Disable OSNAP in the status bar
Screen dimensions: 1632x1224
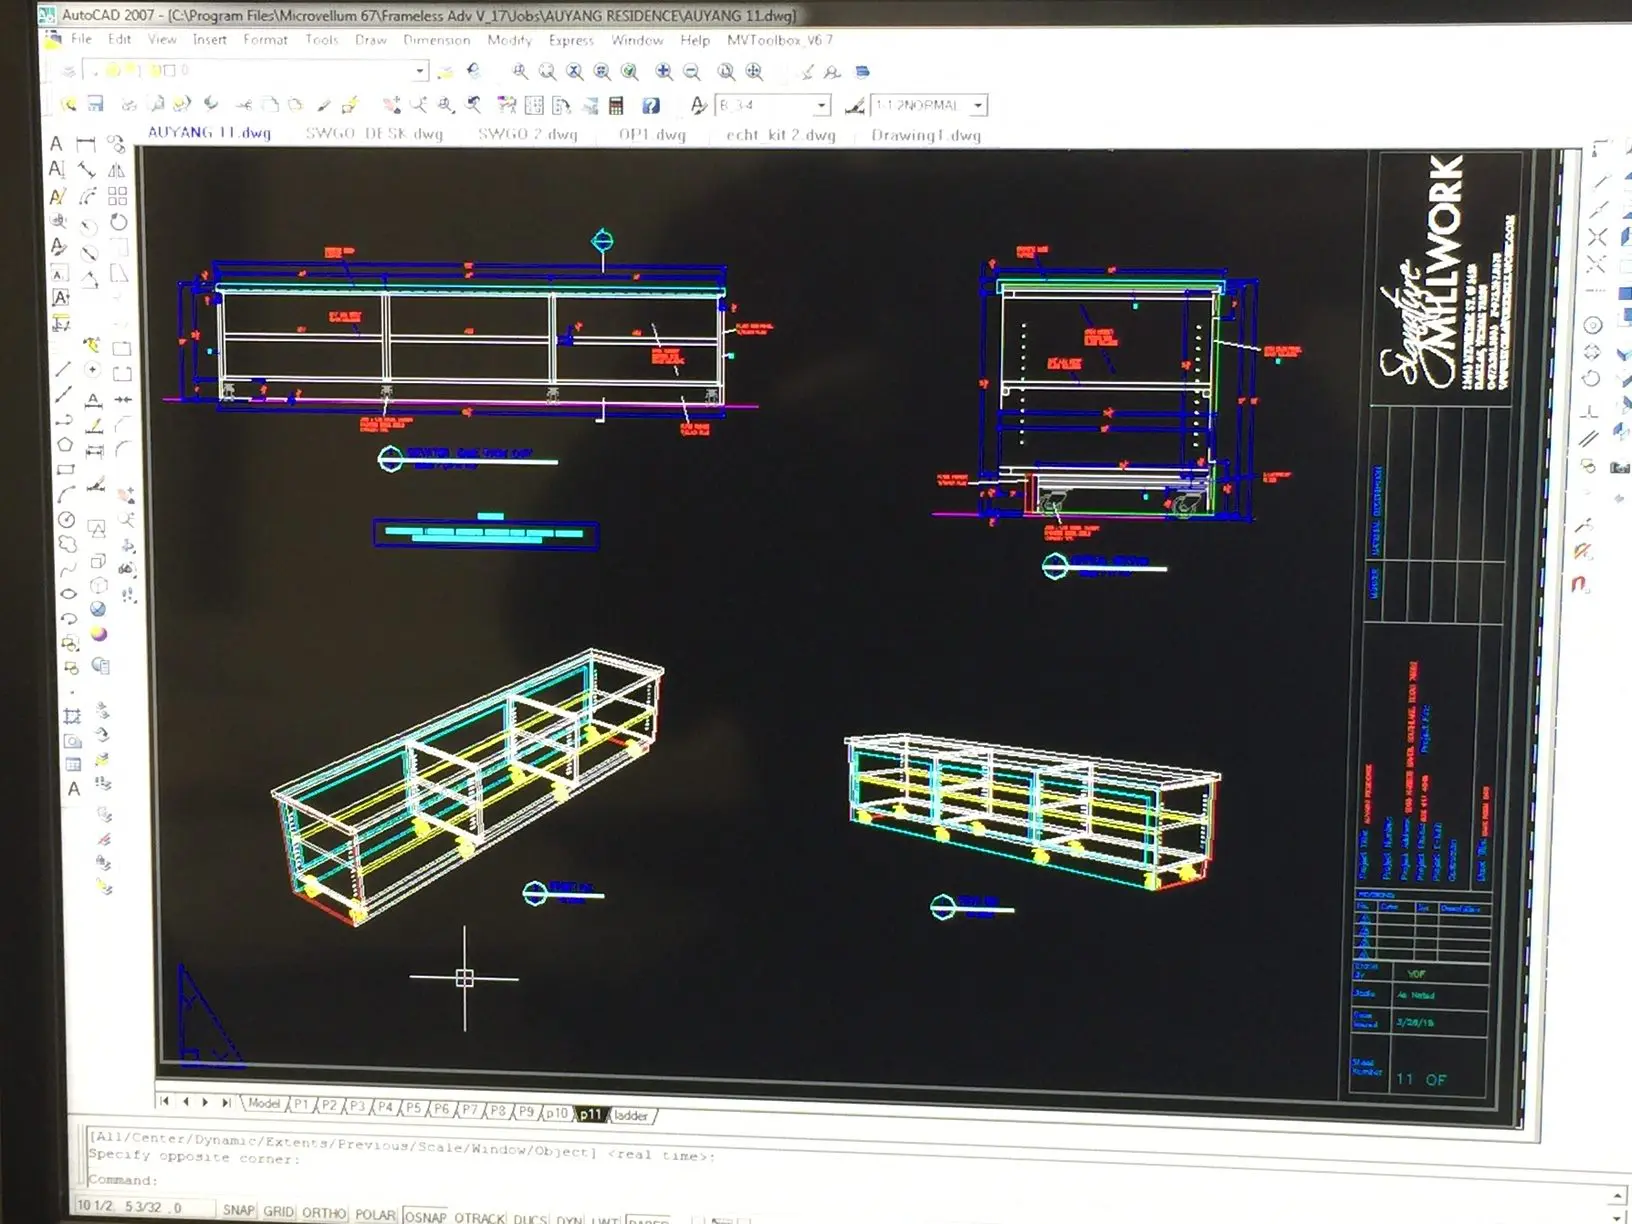[426, 1216]
